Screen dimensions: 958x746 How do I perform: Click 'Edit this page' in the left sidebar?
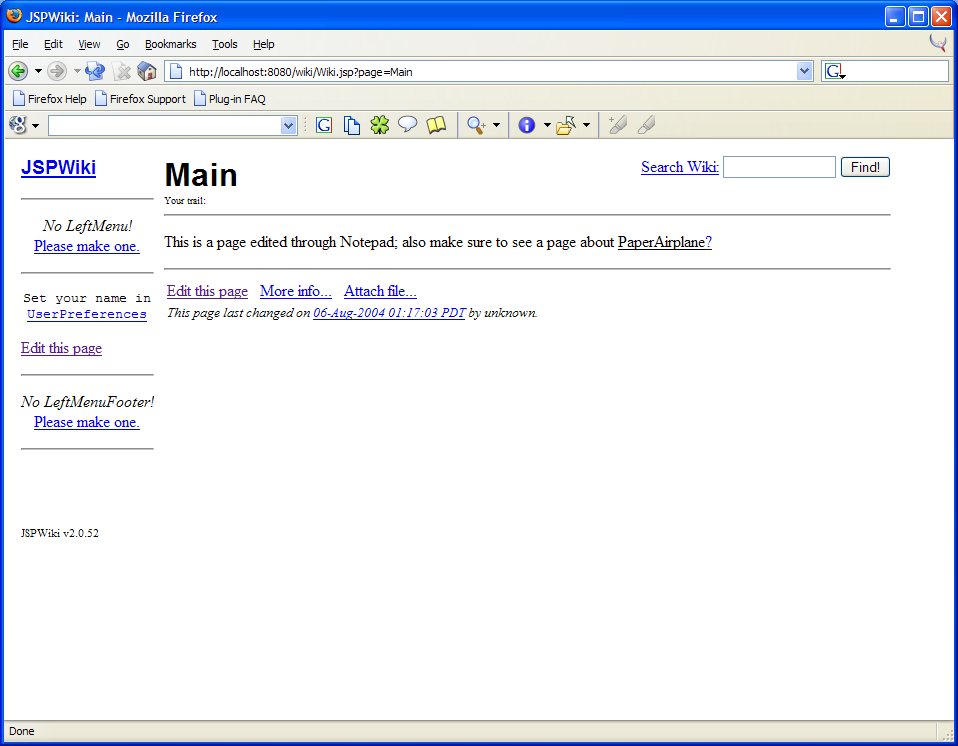coord(61,348)
